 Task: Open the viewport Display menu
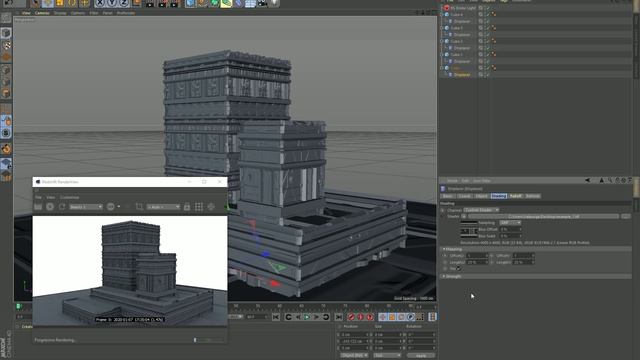pos(60,13)
